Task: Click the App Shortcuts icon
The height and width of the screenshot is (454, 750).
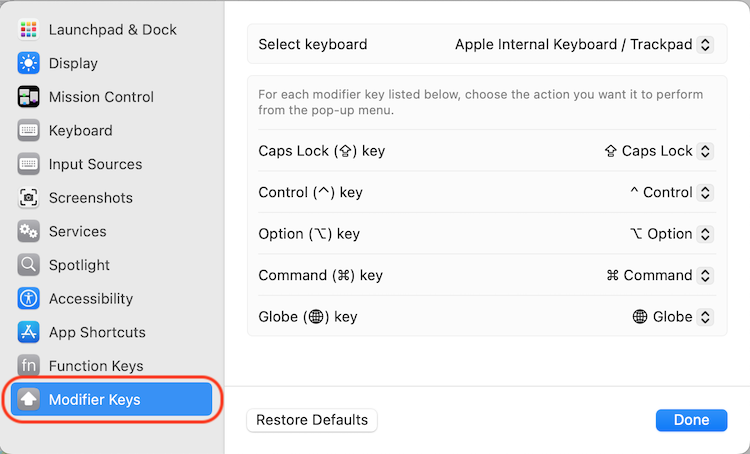Action: pos(28,332)
